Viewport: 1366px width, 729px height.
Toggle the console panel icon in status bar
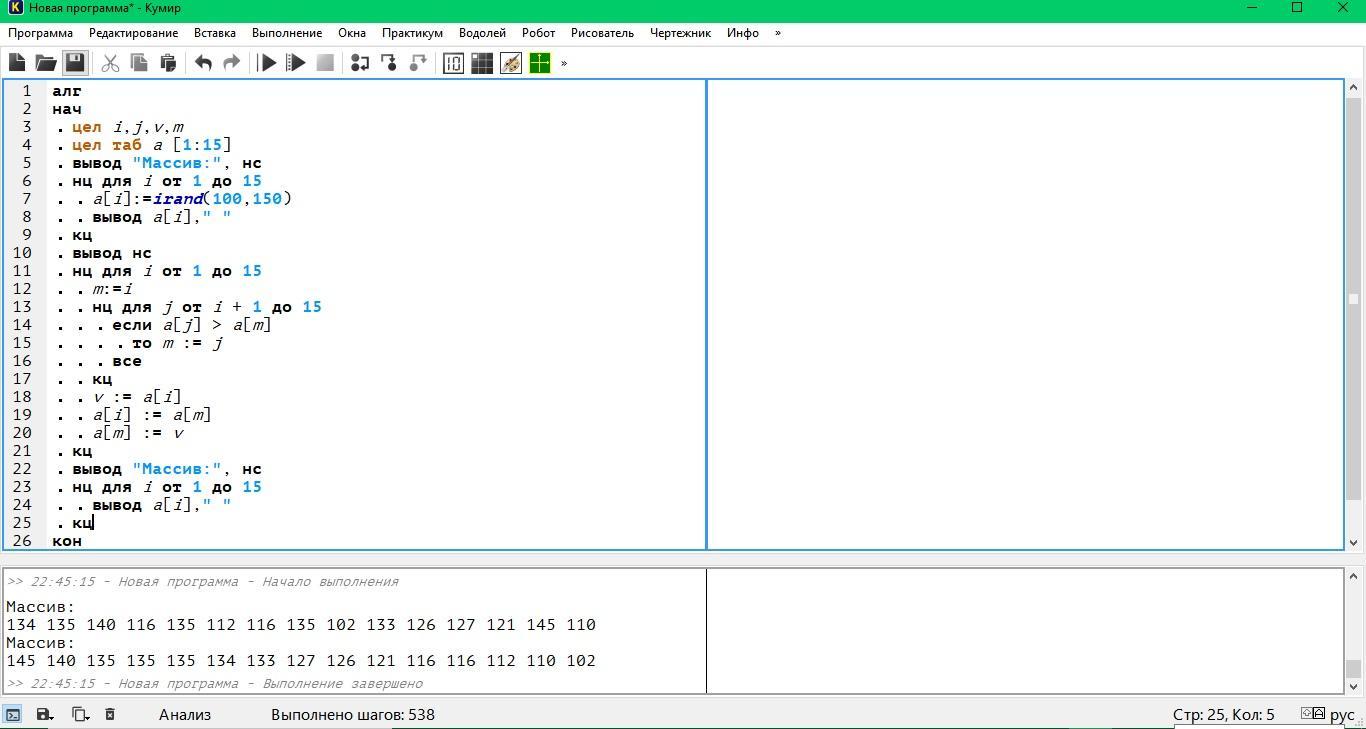click(13, 714)
